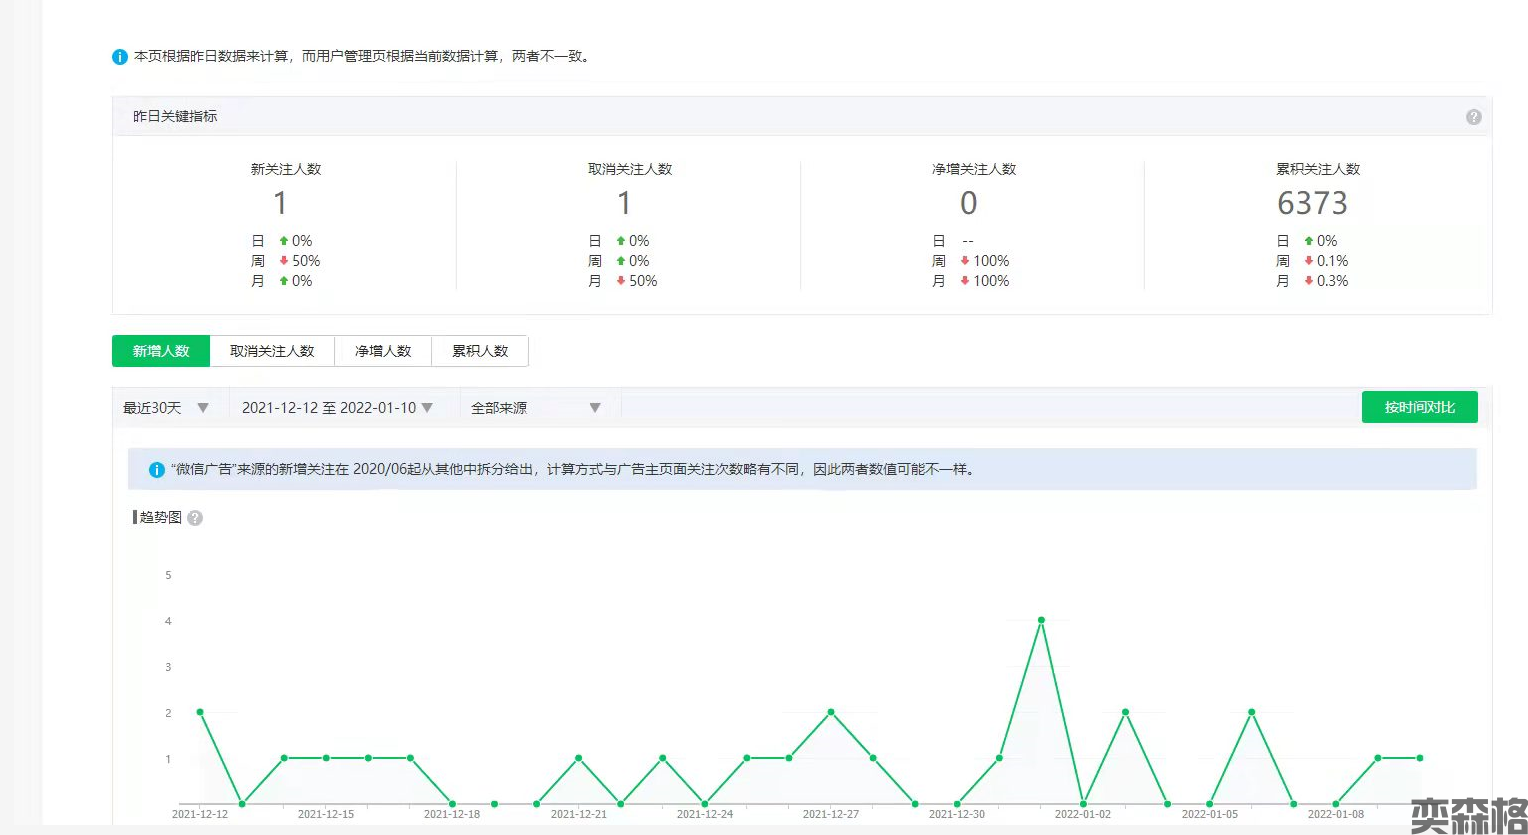Image resolution: width=1528 pixels, height=835 pixels.
Task: Switch to the 净增人数 tab
Action: click(x=383, y=351)
